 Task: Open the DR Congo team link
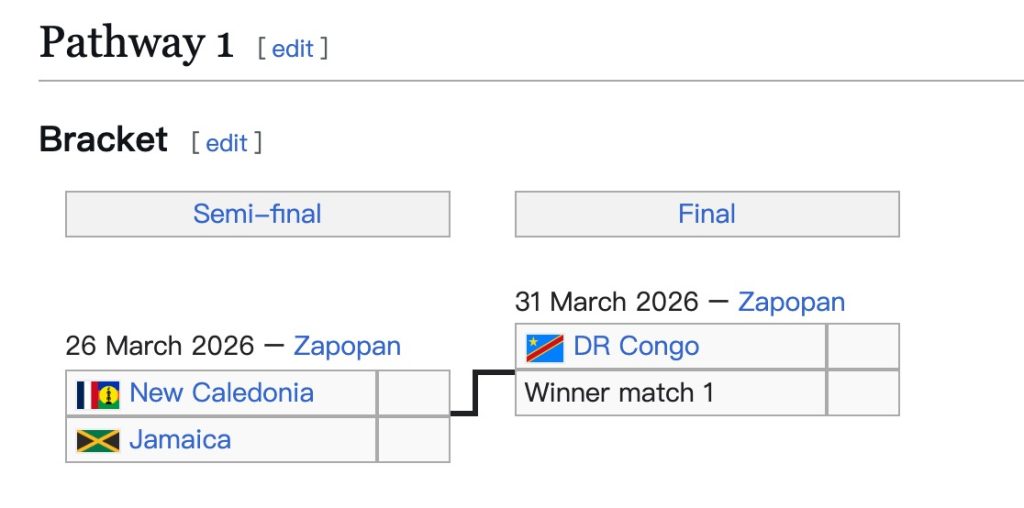(636, 347)
